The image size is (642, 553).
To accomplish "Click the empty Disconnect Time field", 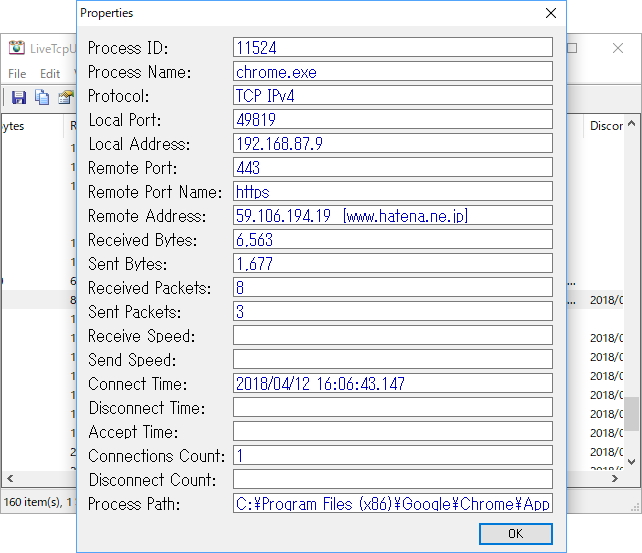I will (393, 407).
